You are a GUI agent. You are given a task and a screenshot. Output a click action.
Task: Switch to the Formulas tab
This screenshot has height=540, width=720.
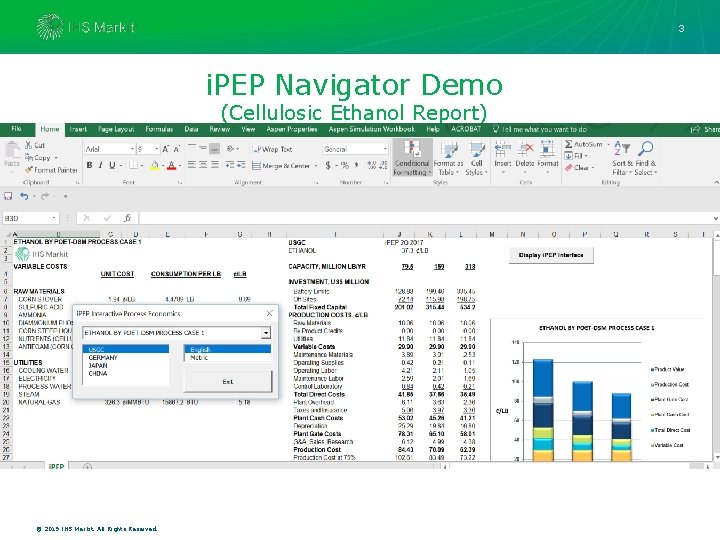pyautogui.click(x=159, y=129)
